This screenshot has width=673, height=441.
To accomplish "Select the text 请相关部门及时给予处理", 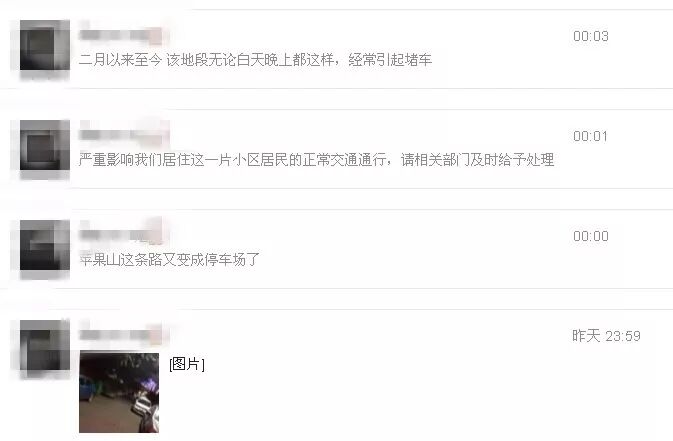I will coord(477,160).
